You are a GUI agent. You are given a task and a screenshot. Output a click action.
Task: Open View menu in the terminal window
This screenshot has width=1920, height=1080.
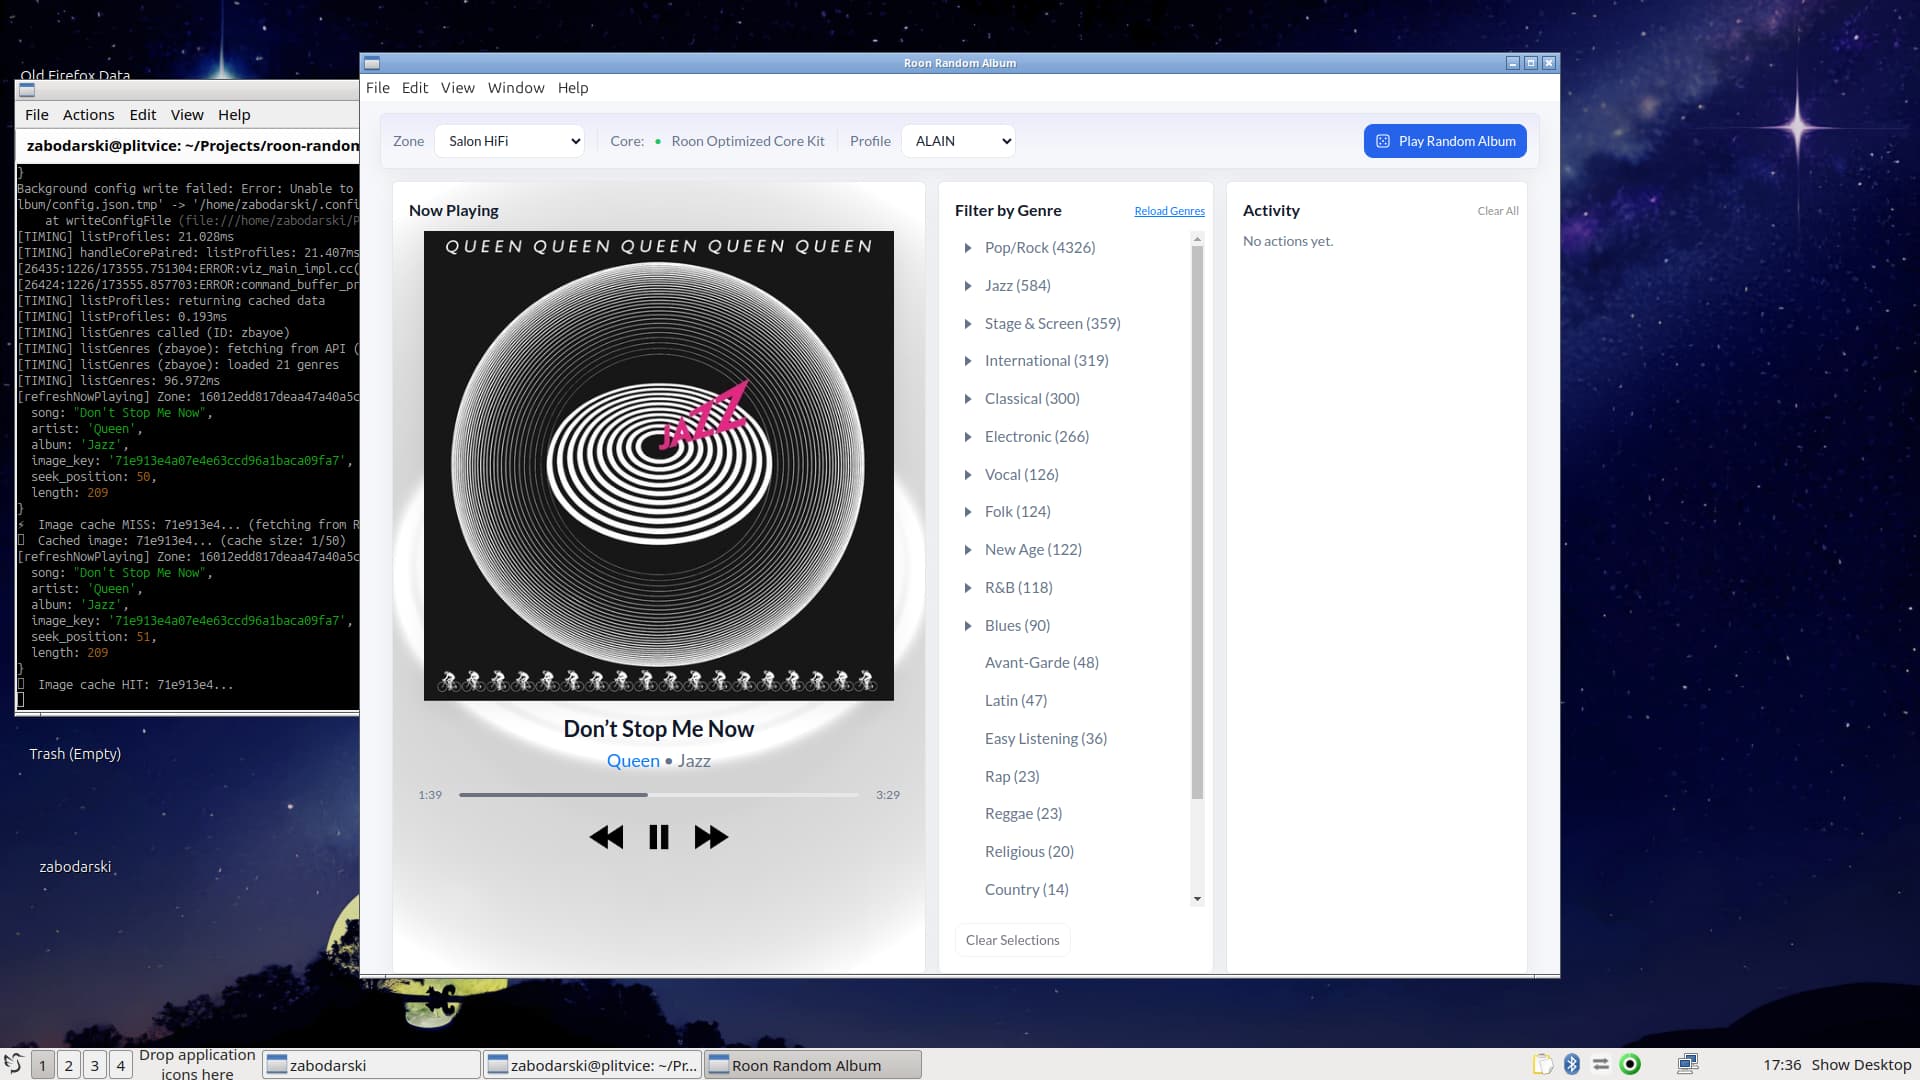pyautogui.click(x=187, y=115)
